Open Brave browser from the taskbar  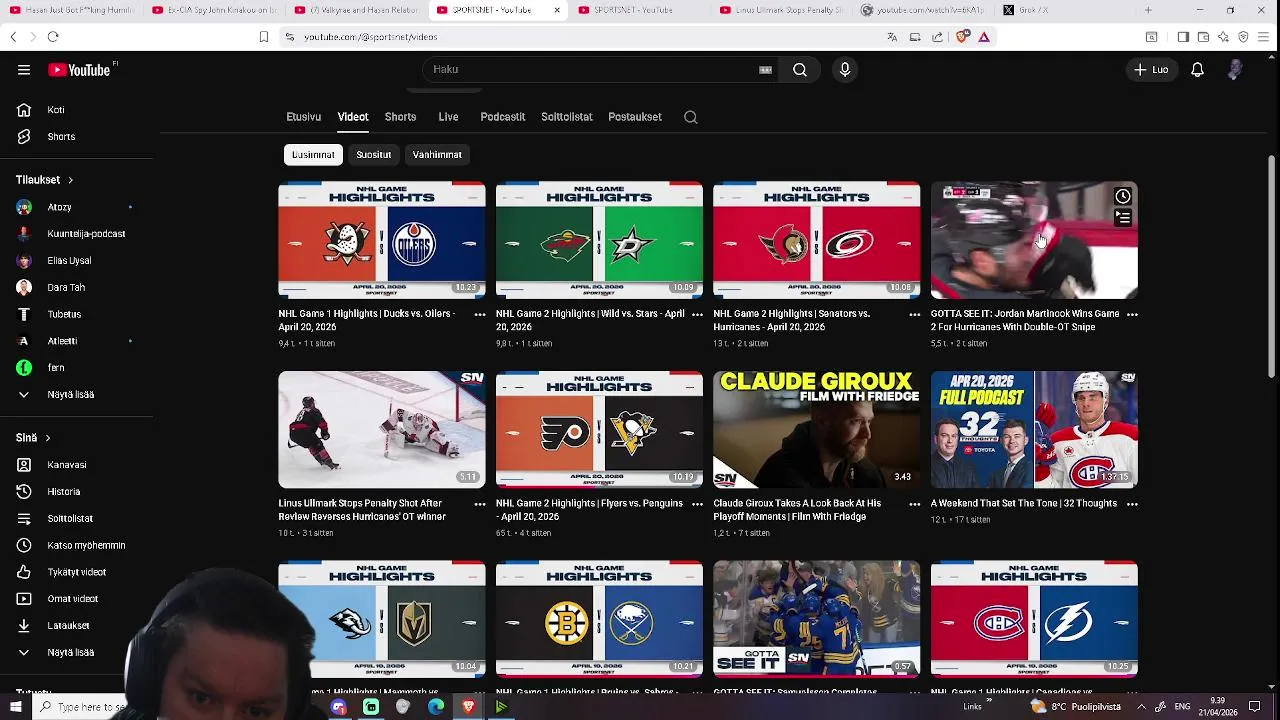click(x=468, y=707)
